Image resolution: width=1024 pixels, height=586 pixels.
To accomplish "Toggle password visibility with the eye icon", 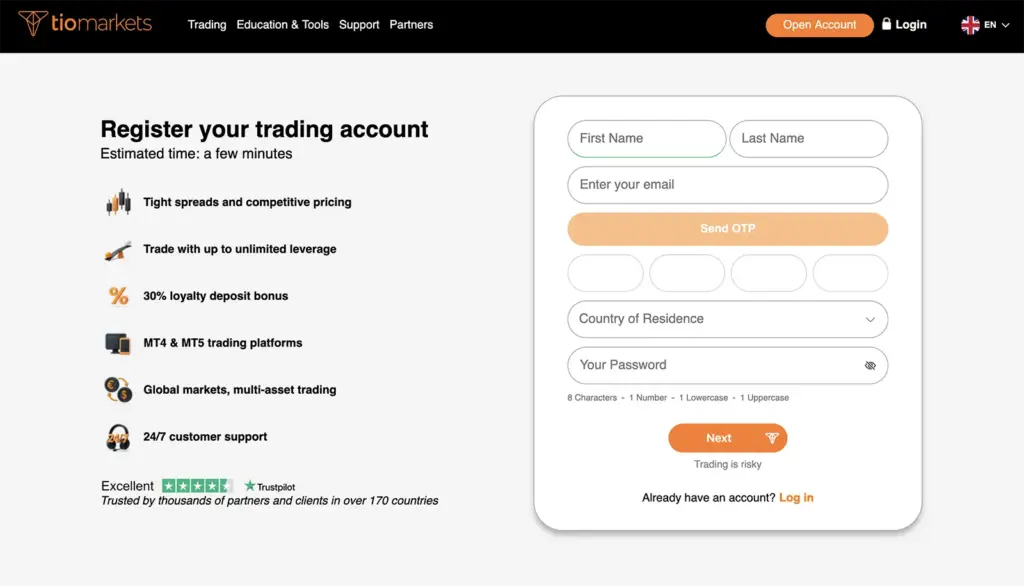I will pos(870,366).
